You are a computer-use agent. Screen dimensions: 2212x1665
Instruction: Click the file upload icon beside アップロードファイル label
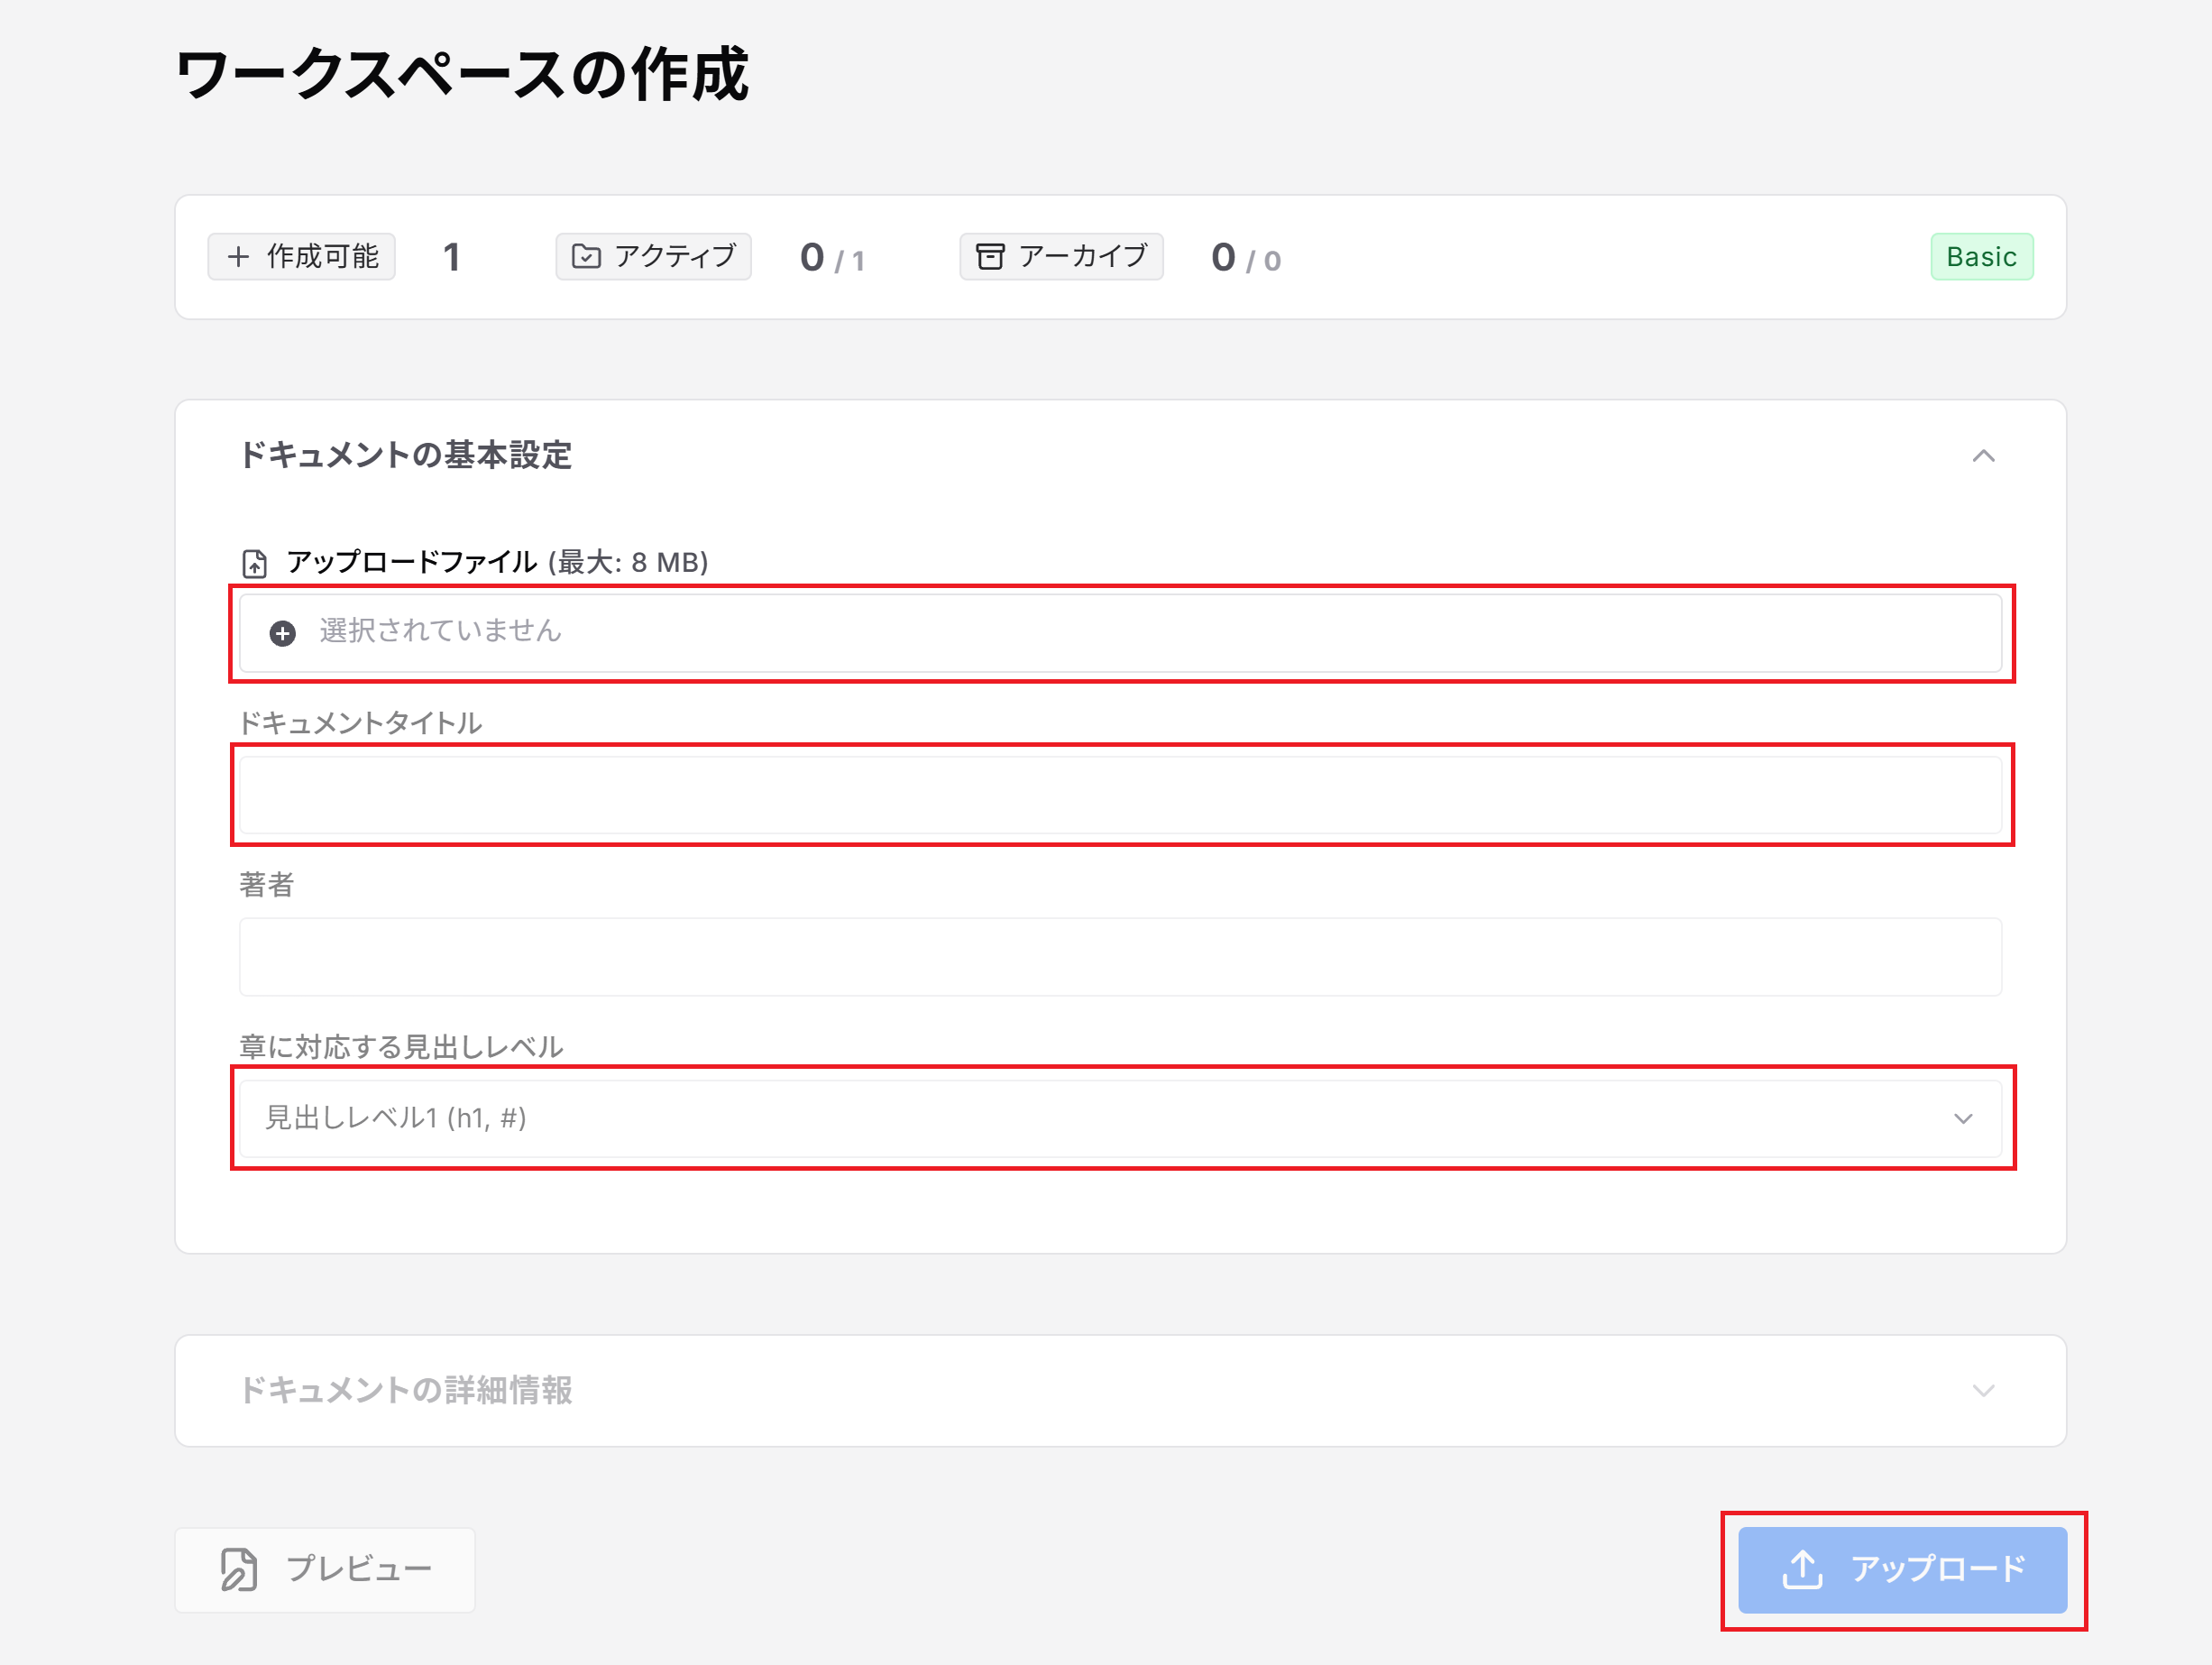point(255,563)
